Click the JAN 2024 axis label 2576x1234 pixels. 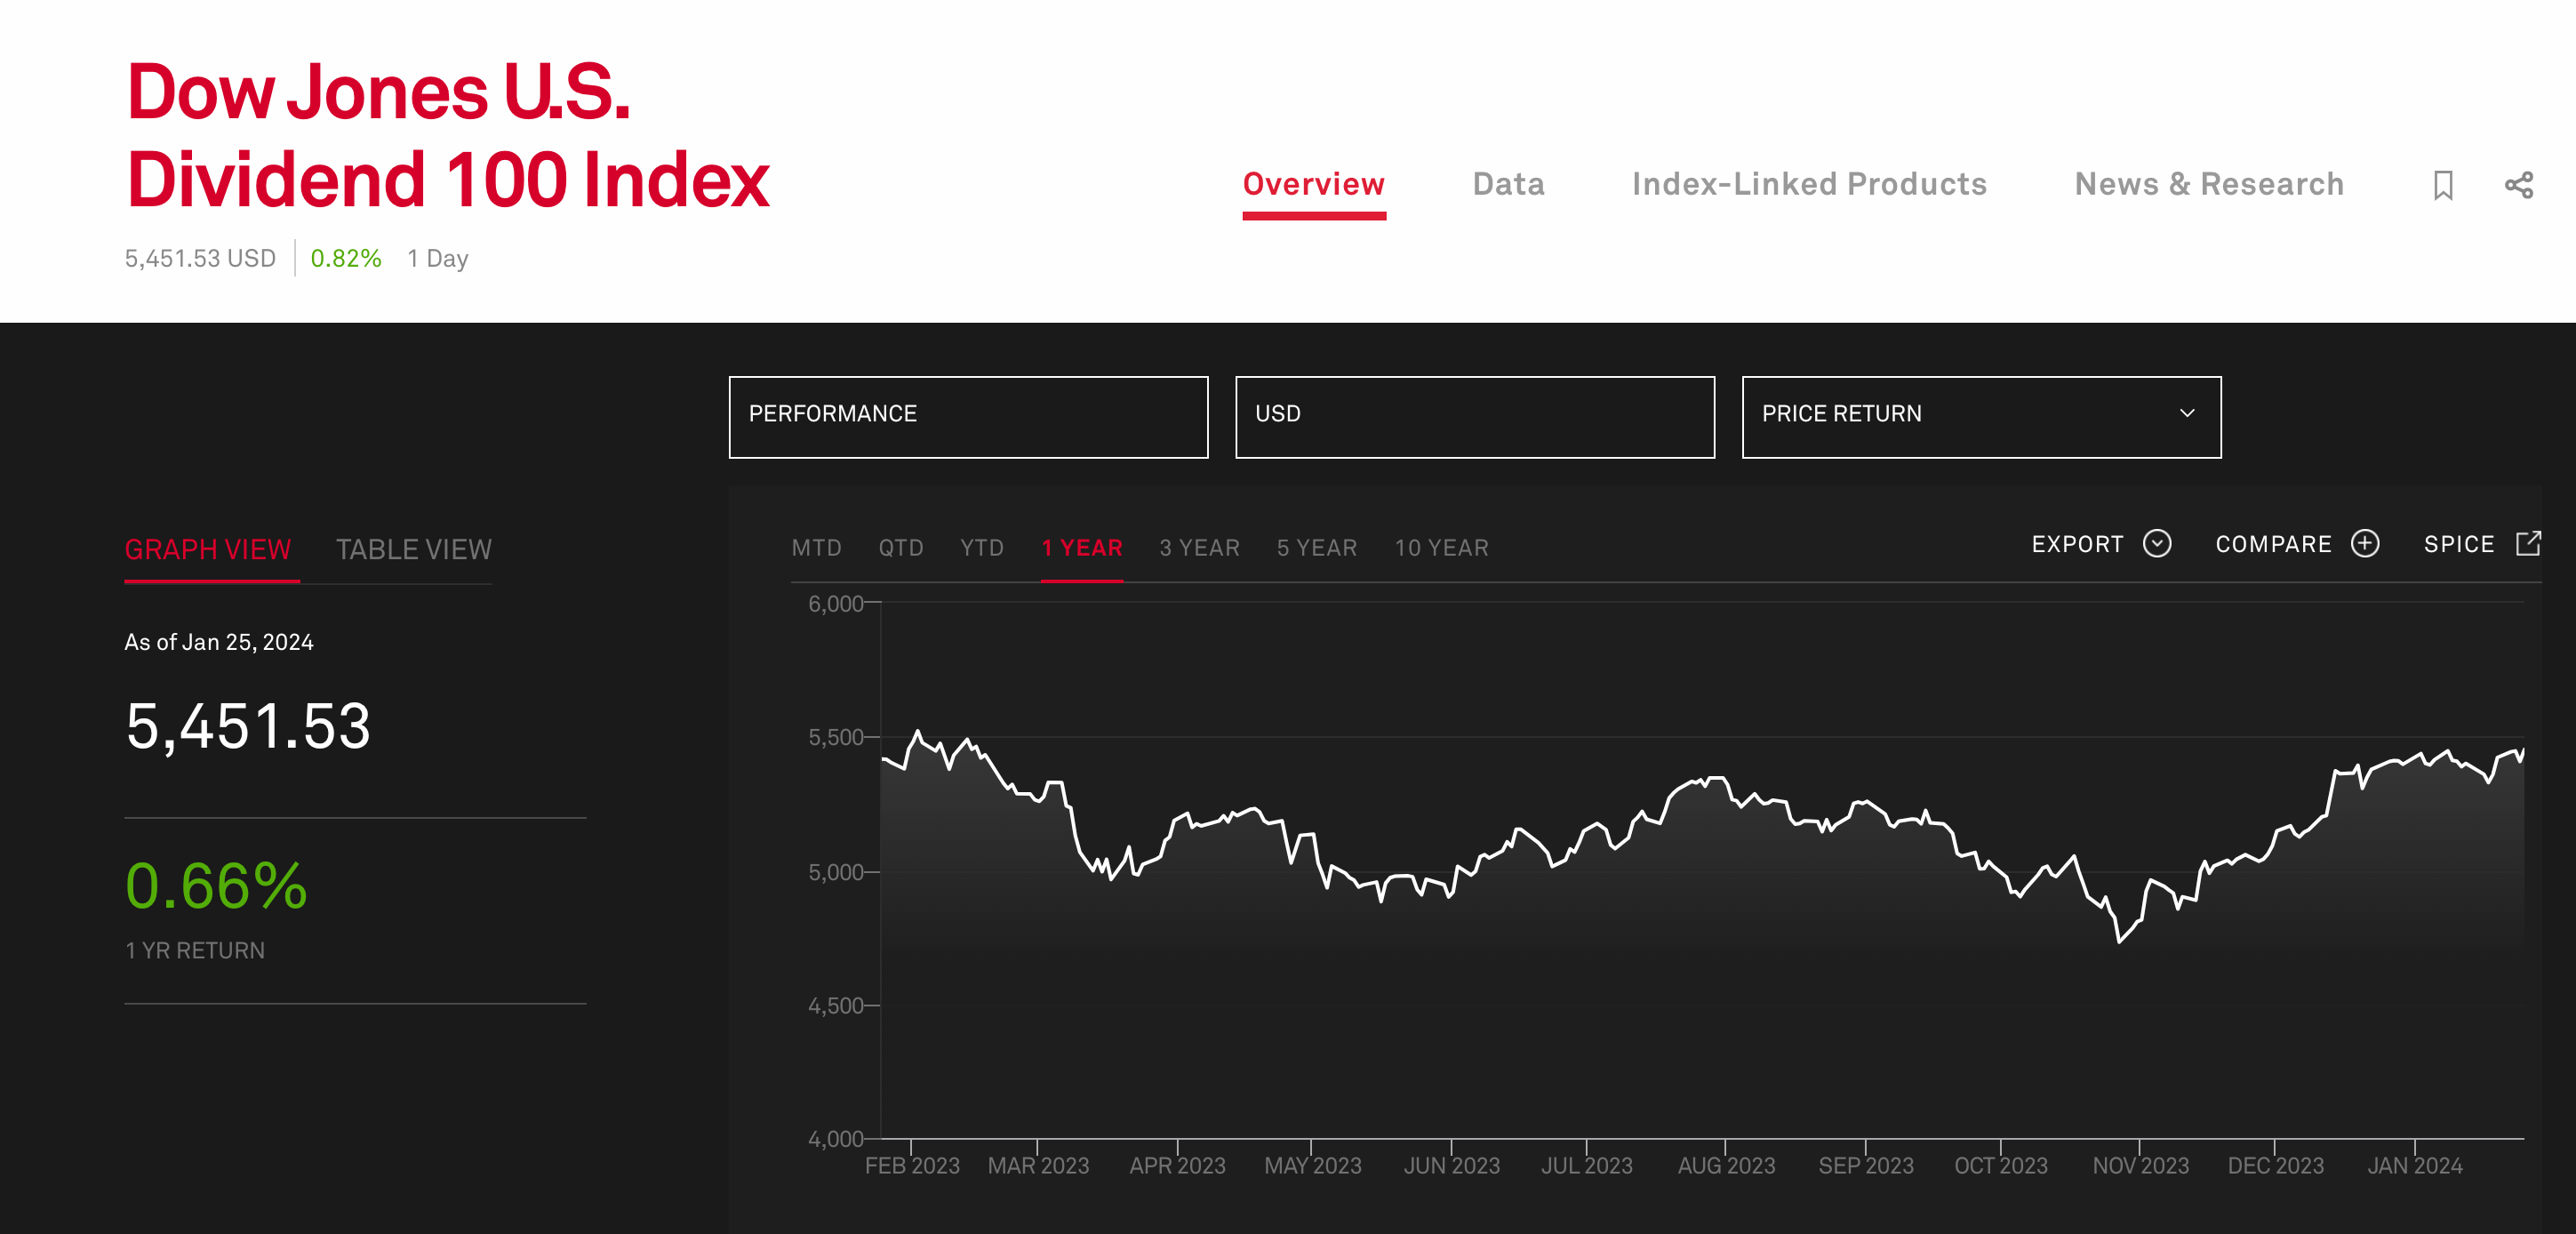[x=2414, y=1166]
